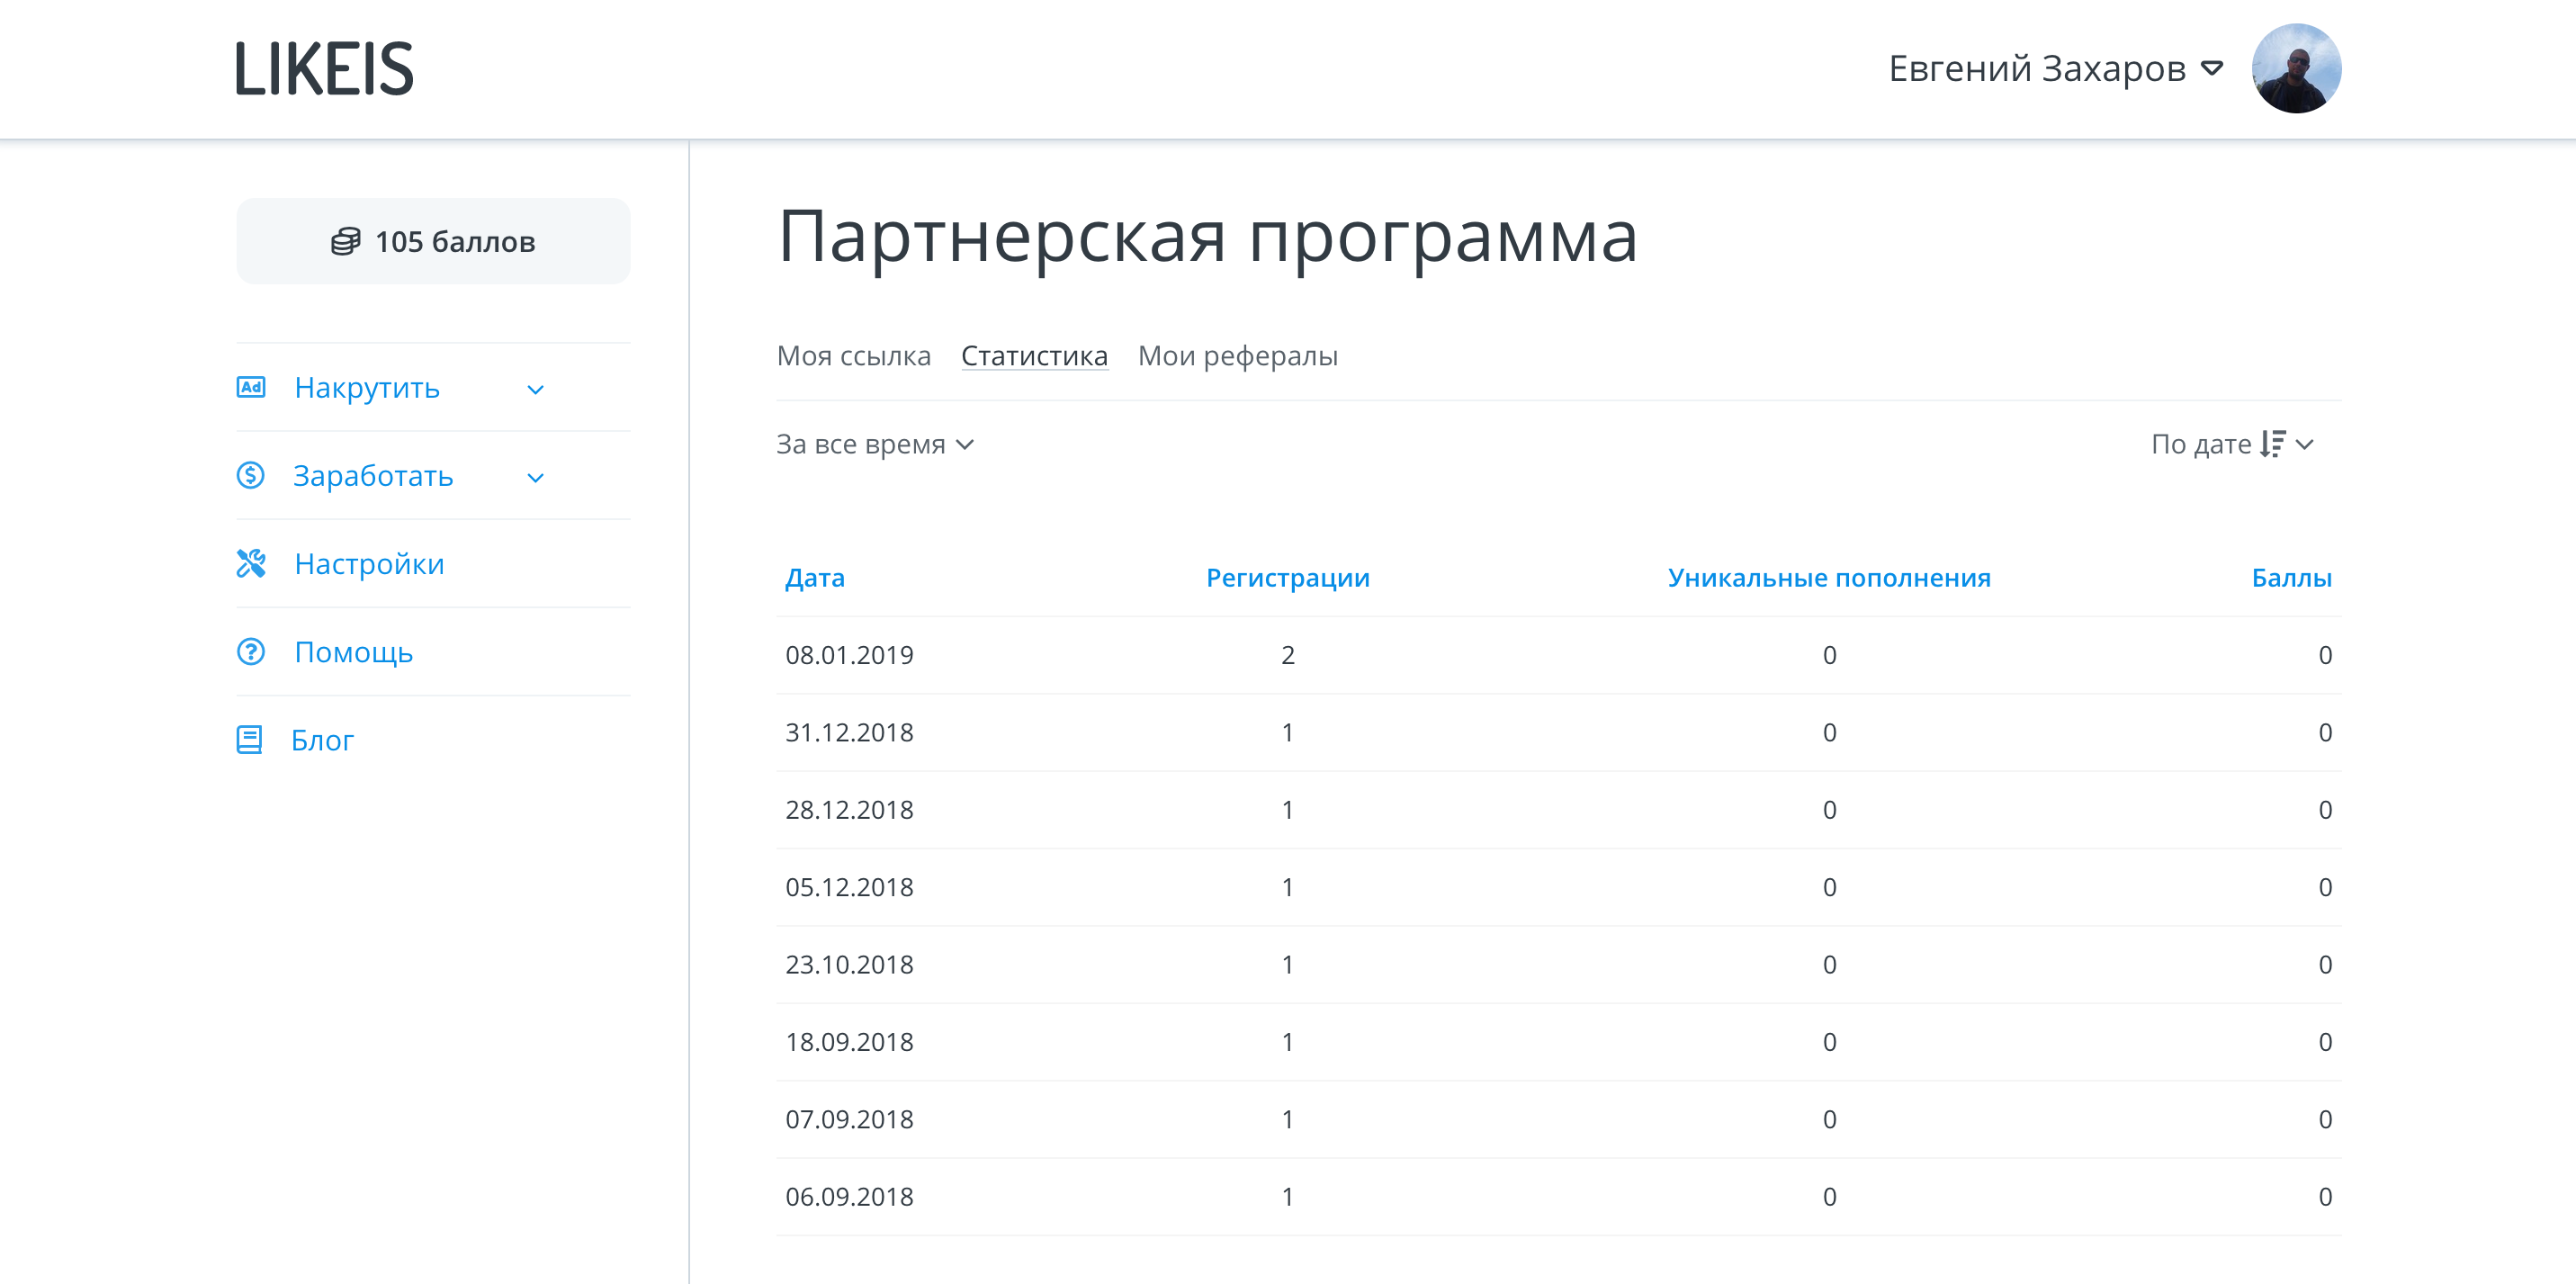Click the user avatar photo
Image resolution: width=2576 pixels, height=1284 pixels.
pyautogui.click(x=2295, y=68)
